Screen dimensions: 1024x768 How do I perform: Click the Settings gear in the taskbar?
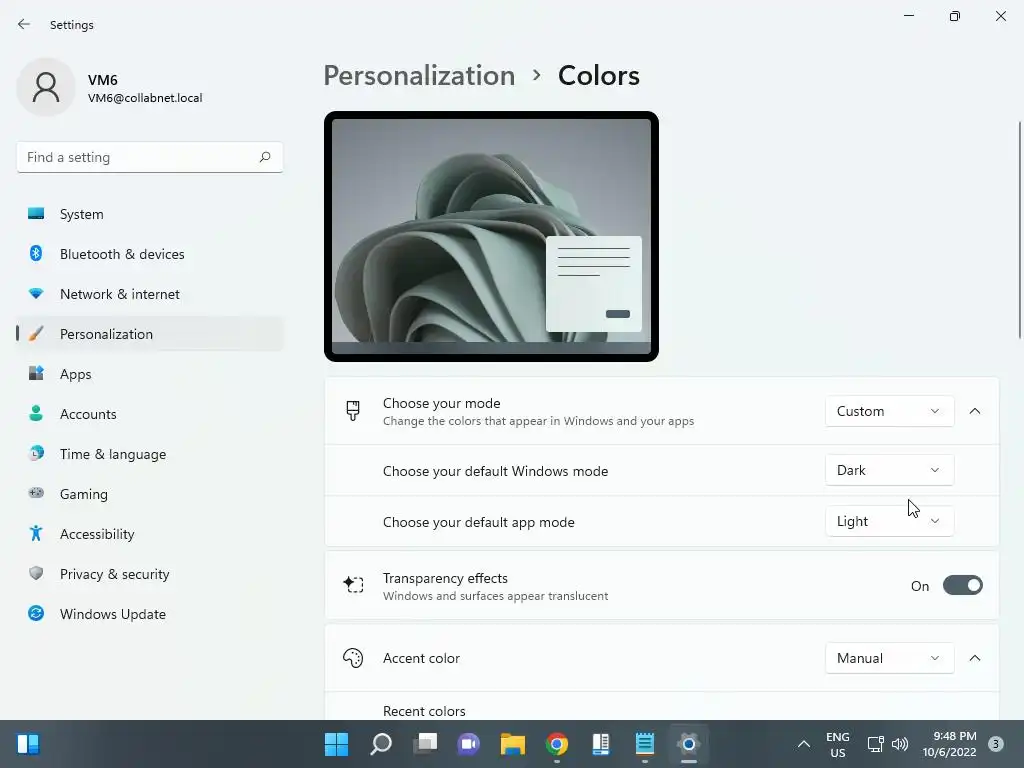coord(689,744)
